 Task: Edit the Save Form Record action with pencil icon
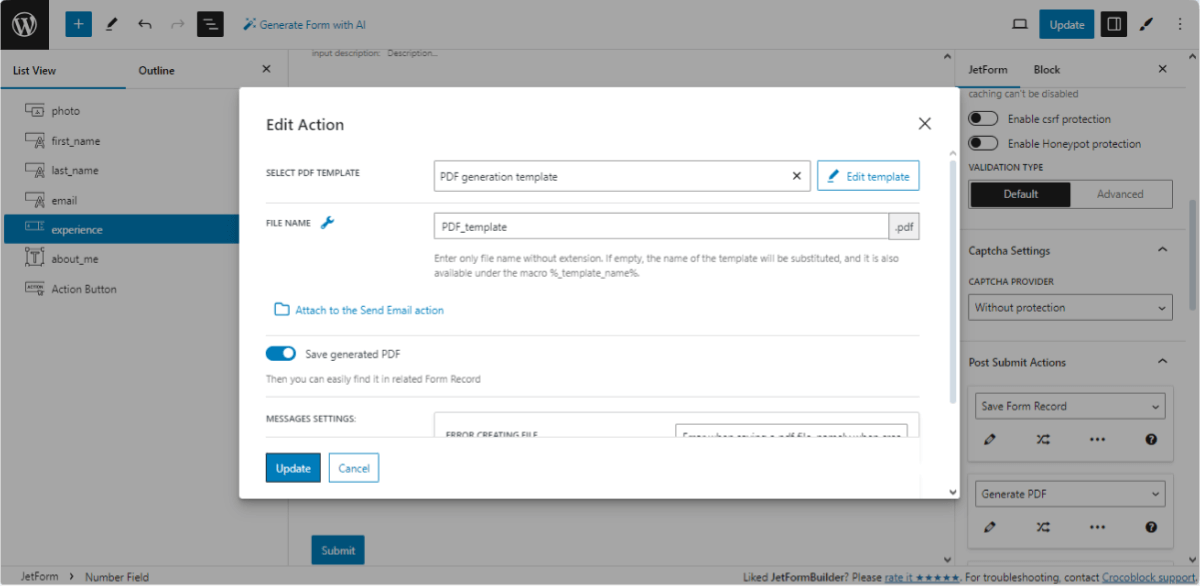click(991, 440)
